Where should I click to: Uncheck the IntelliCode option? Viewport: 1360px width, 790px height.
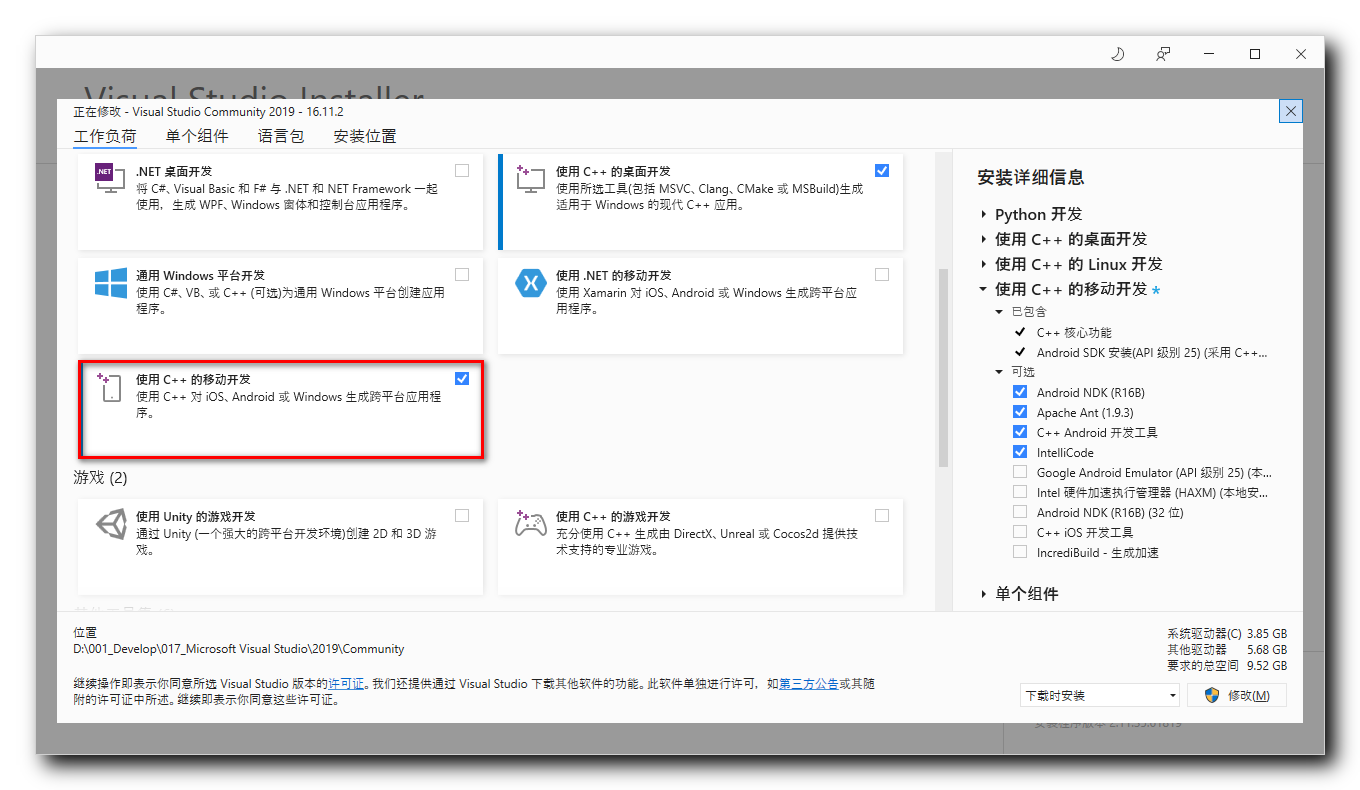(x=1019, y=452)
